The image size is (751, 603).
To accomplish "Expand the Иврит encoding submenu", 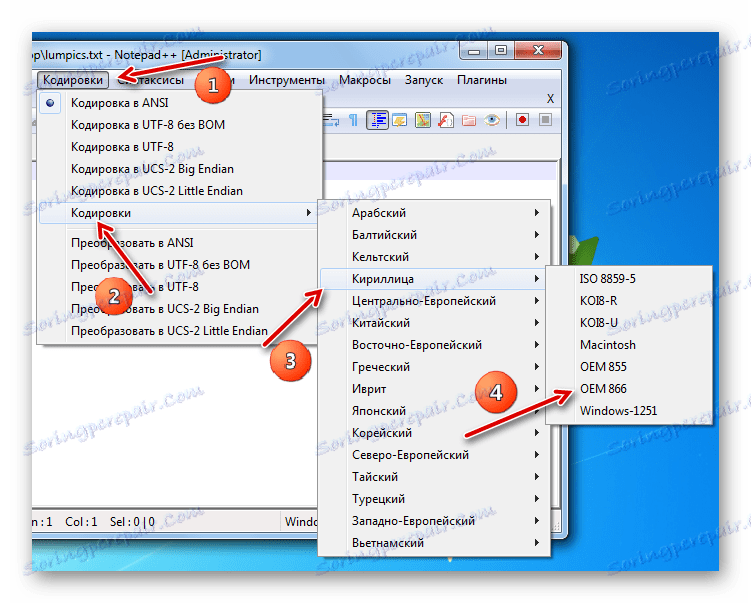I will [x=434, y=389].
